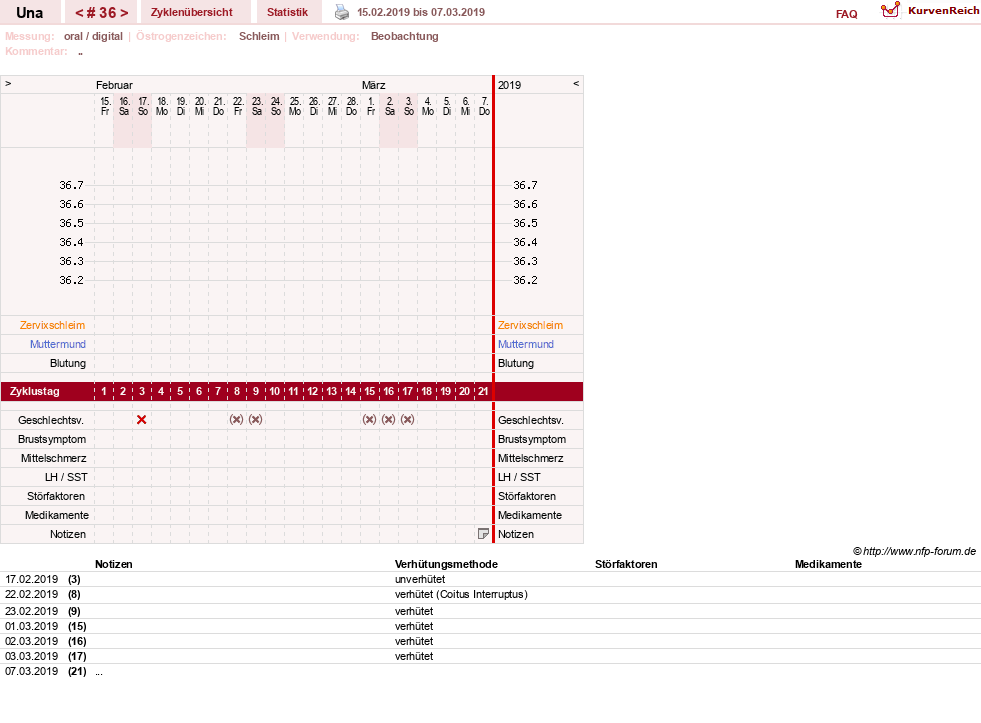Click the Schleim estrogen sign value

pyautogui.click(x=259, y=36)
